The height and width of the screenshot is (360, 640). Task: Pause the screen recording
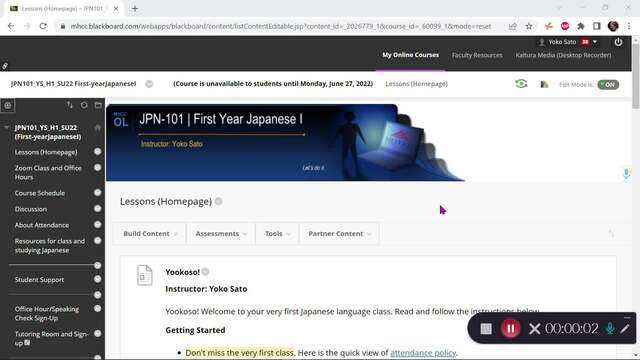coord(510,329)
